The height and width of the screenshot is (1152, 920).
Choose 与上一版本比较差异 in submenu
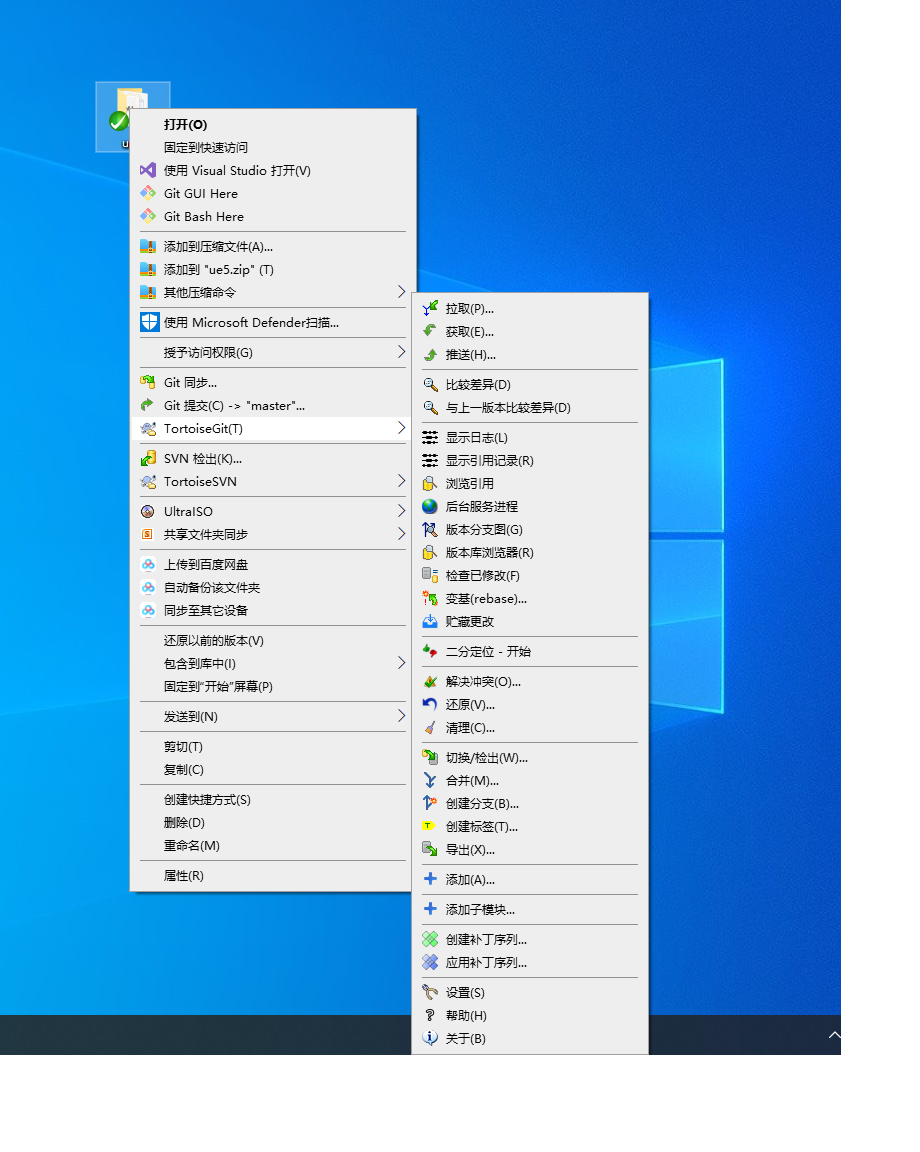530,408
